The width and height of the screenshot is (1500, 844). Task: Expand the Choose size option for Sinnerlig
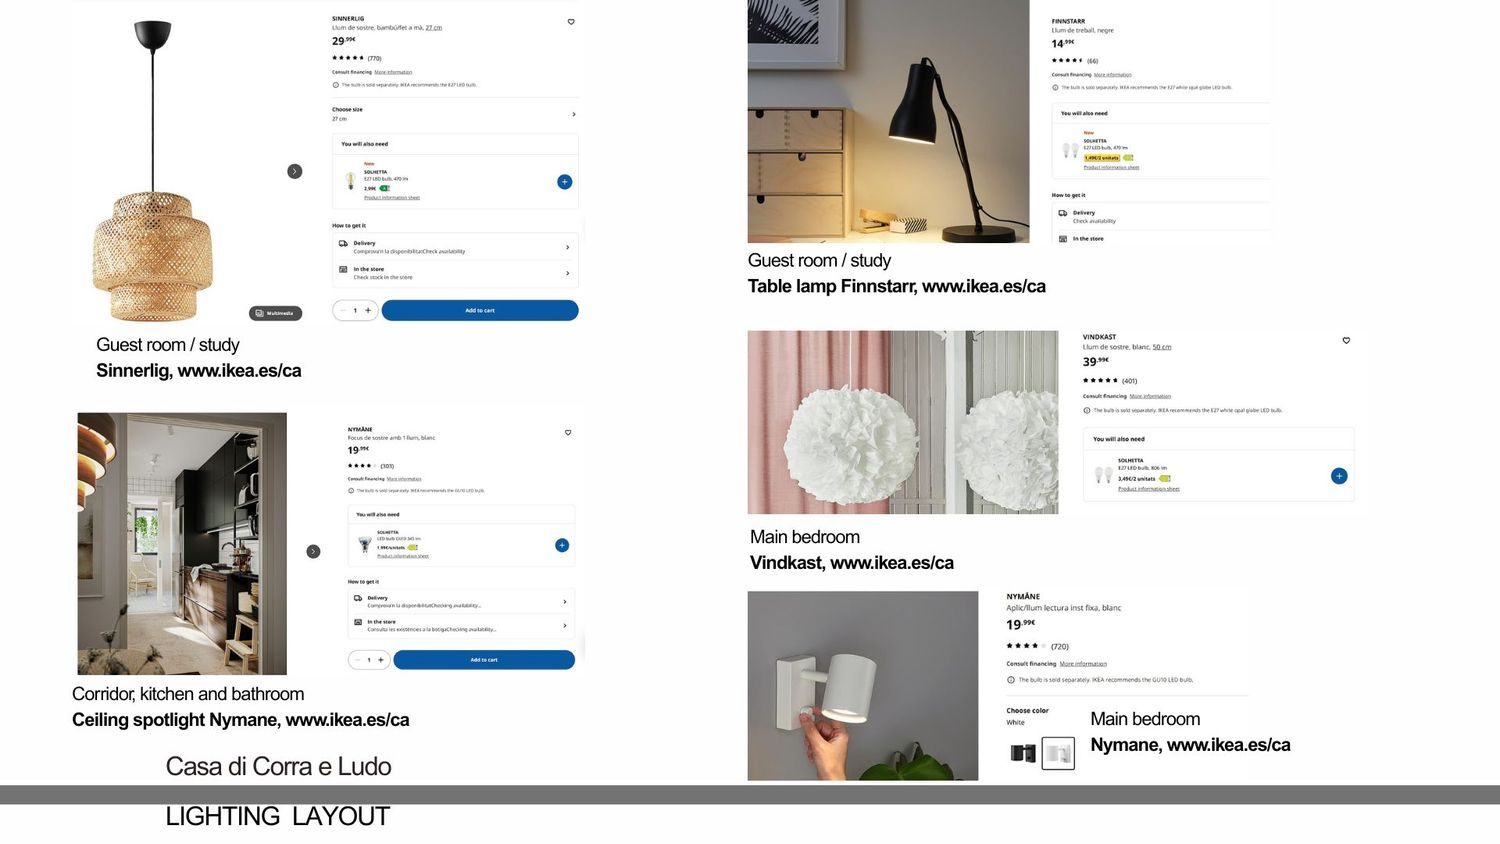[x=455, y=114]
